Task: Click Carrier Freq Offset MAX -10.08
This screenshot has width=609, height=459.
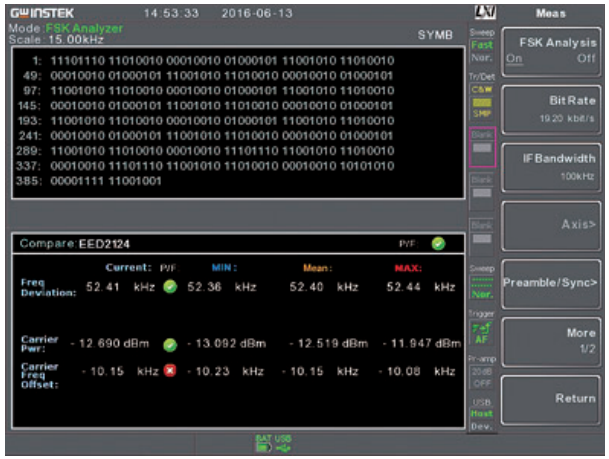Action: [400, 371]
